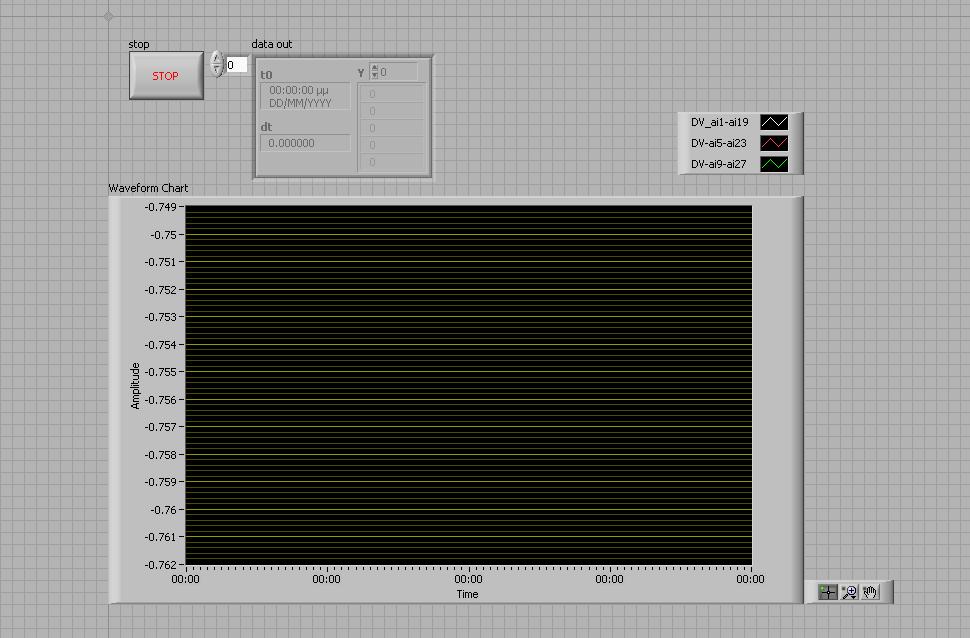970x638 pixels.
Task: Click the rightmost 00:00 time axis label
Action: 750,579
